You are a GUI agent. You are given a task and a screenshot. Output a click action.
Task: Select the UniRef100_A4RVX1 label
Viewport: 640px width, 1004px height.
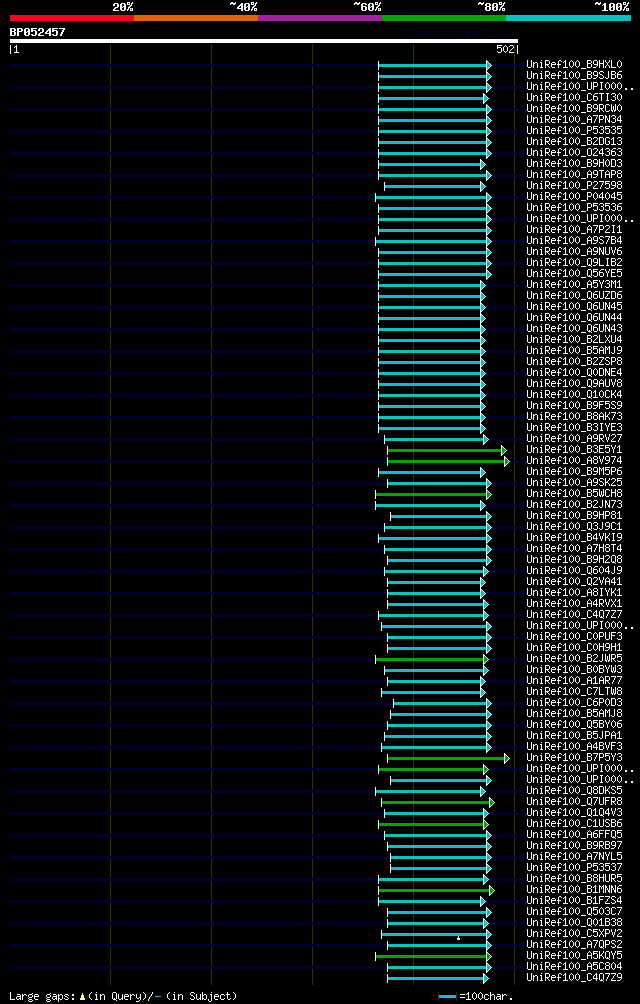click(574, 603)
